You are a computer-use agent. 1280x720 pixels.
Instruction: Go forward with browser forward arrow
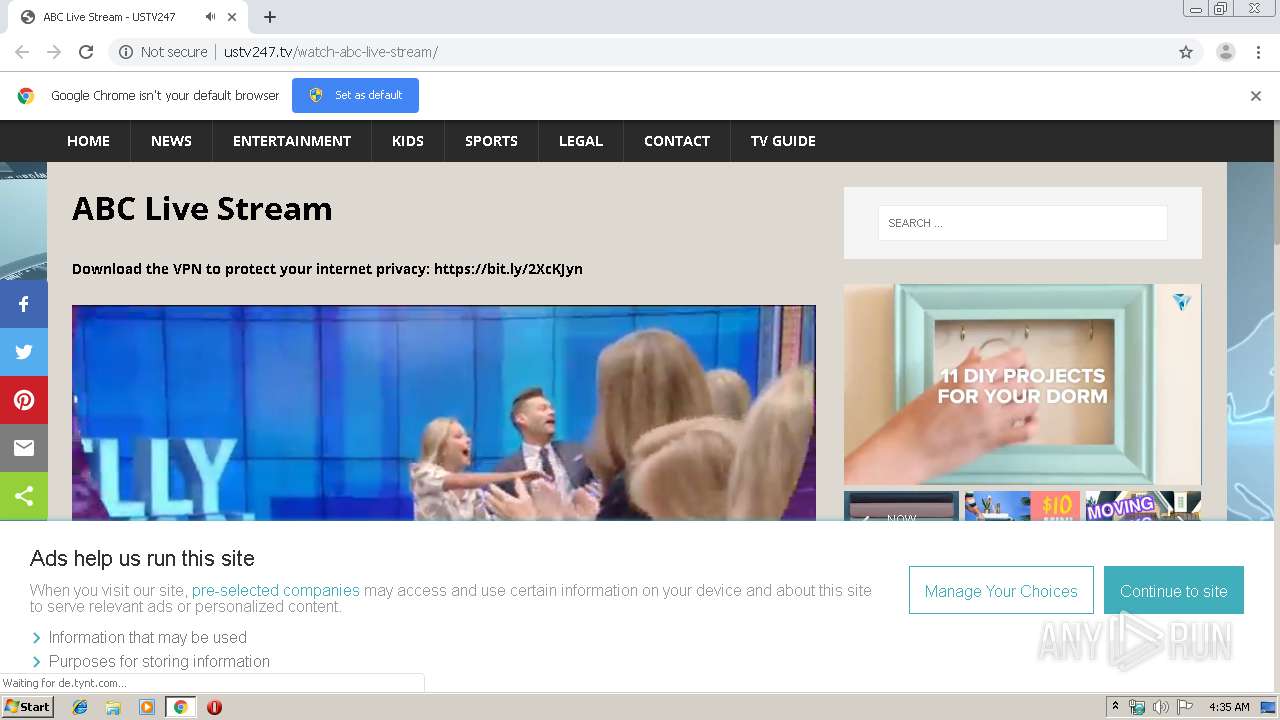pos(54,52)
